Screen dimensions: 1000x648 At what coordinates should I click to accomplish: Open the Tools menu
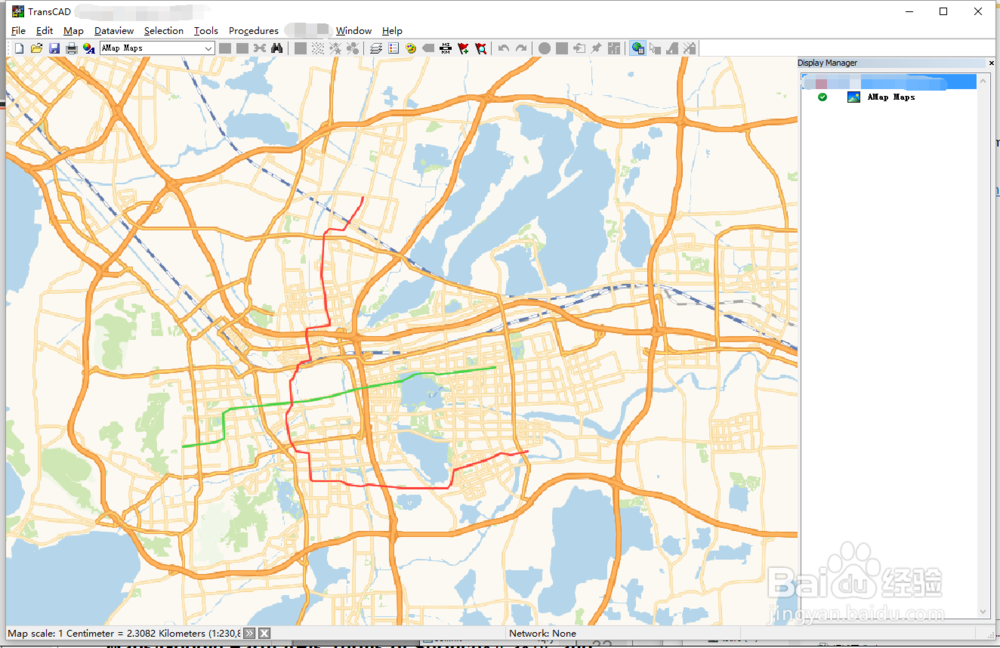tap(206, 31)
